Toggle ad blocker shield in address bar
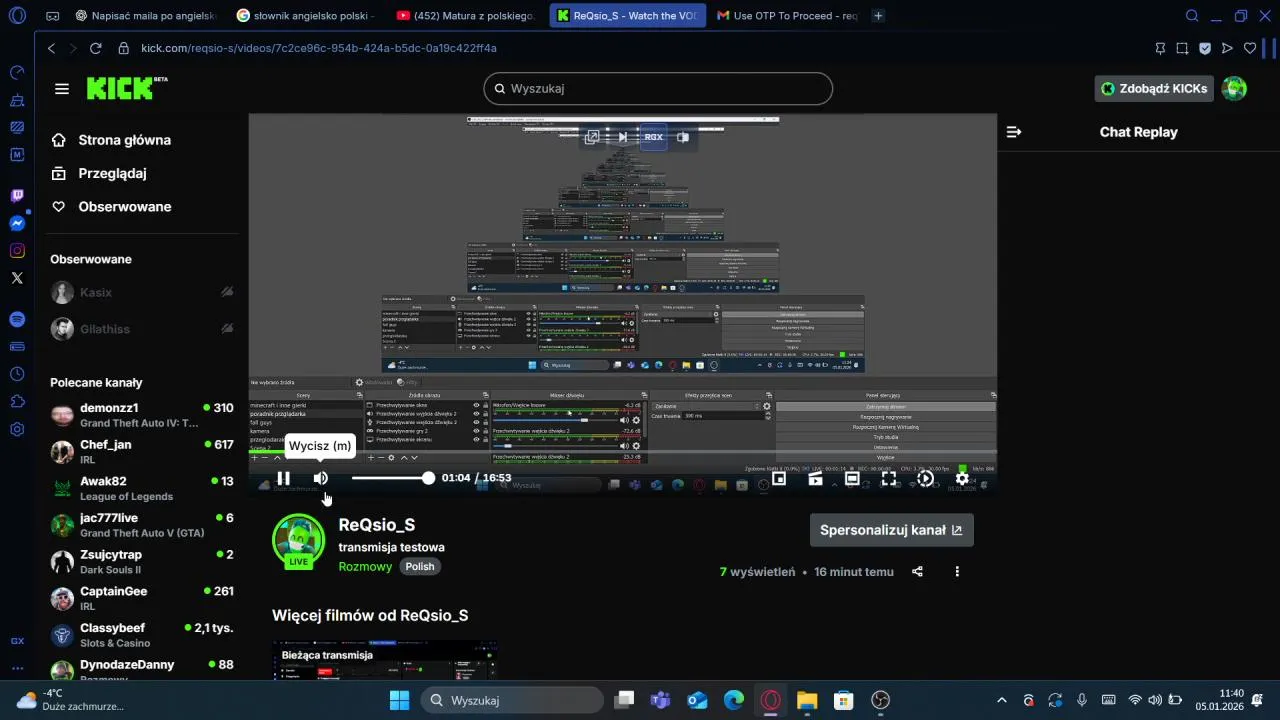 1205,48
